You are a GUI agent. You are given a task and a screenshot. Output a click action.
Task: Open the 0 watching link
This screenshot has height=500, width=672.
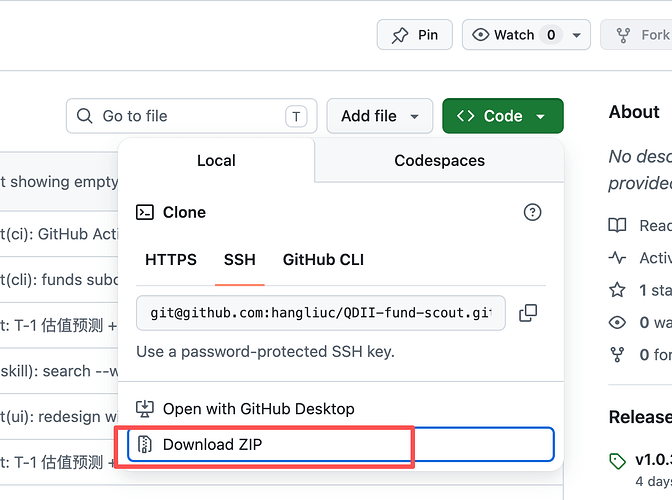(x=655, y=322)
